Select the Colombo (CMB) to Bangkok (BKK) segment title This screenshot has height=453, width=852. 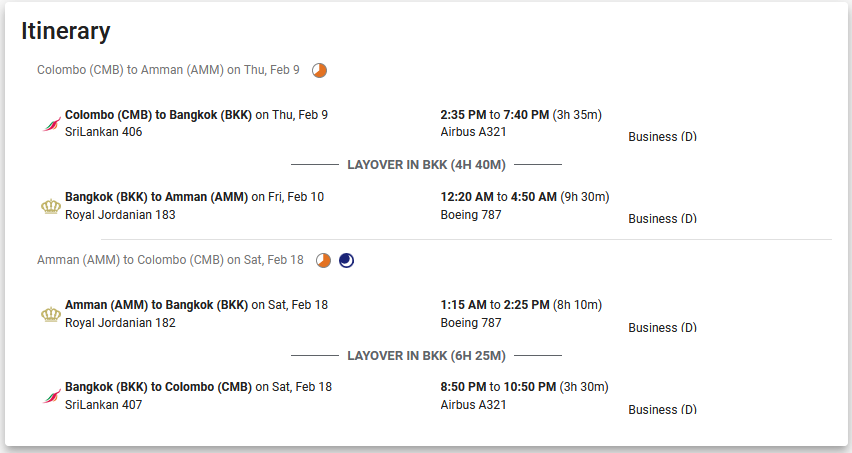click(x=158, y=115)
